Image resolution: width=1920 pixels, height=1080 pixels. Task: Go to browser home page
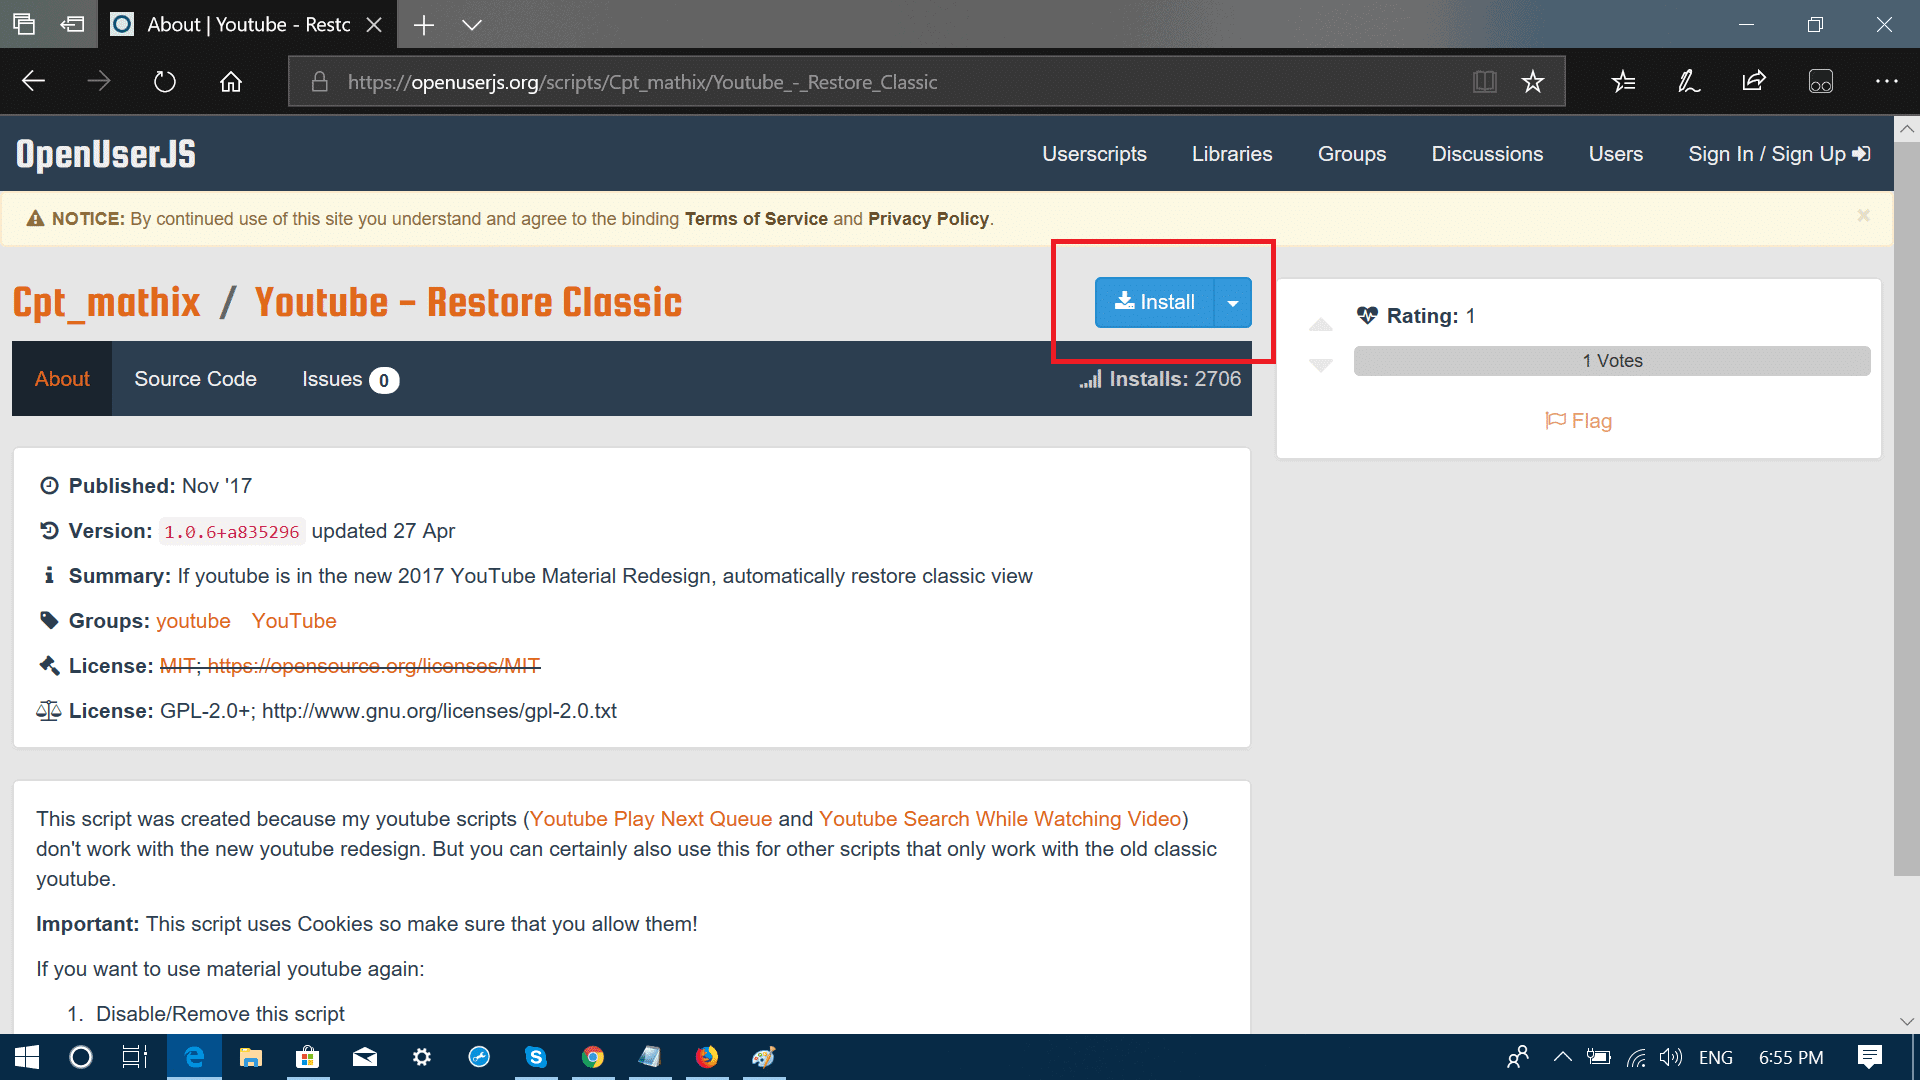[231, 82]
